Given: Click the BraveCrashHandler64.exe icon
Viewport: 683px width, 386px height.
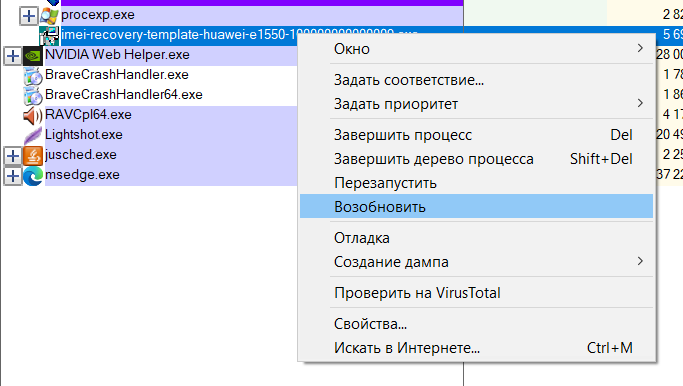Looking at the screenshot, I should pyautogui.click(x=33, y=96).
